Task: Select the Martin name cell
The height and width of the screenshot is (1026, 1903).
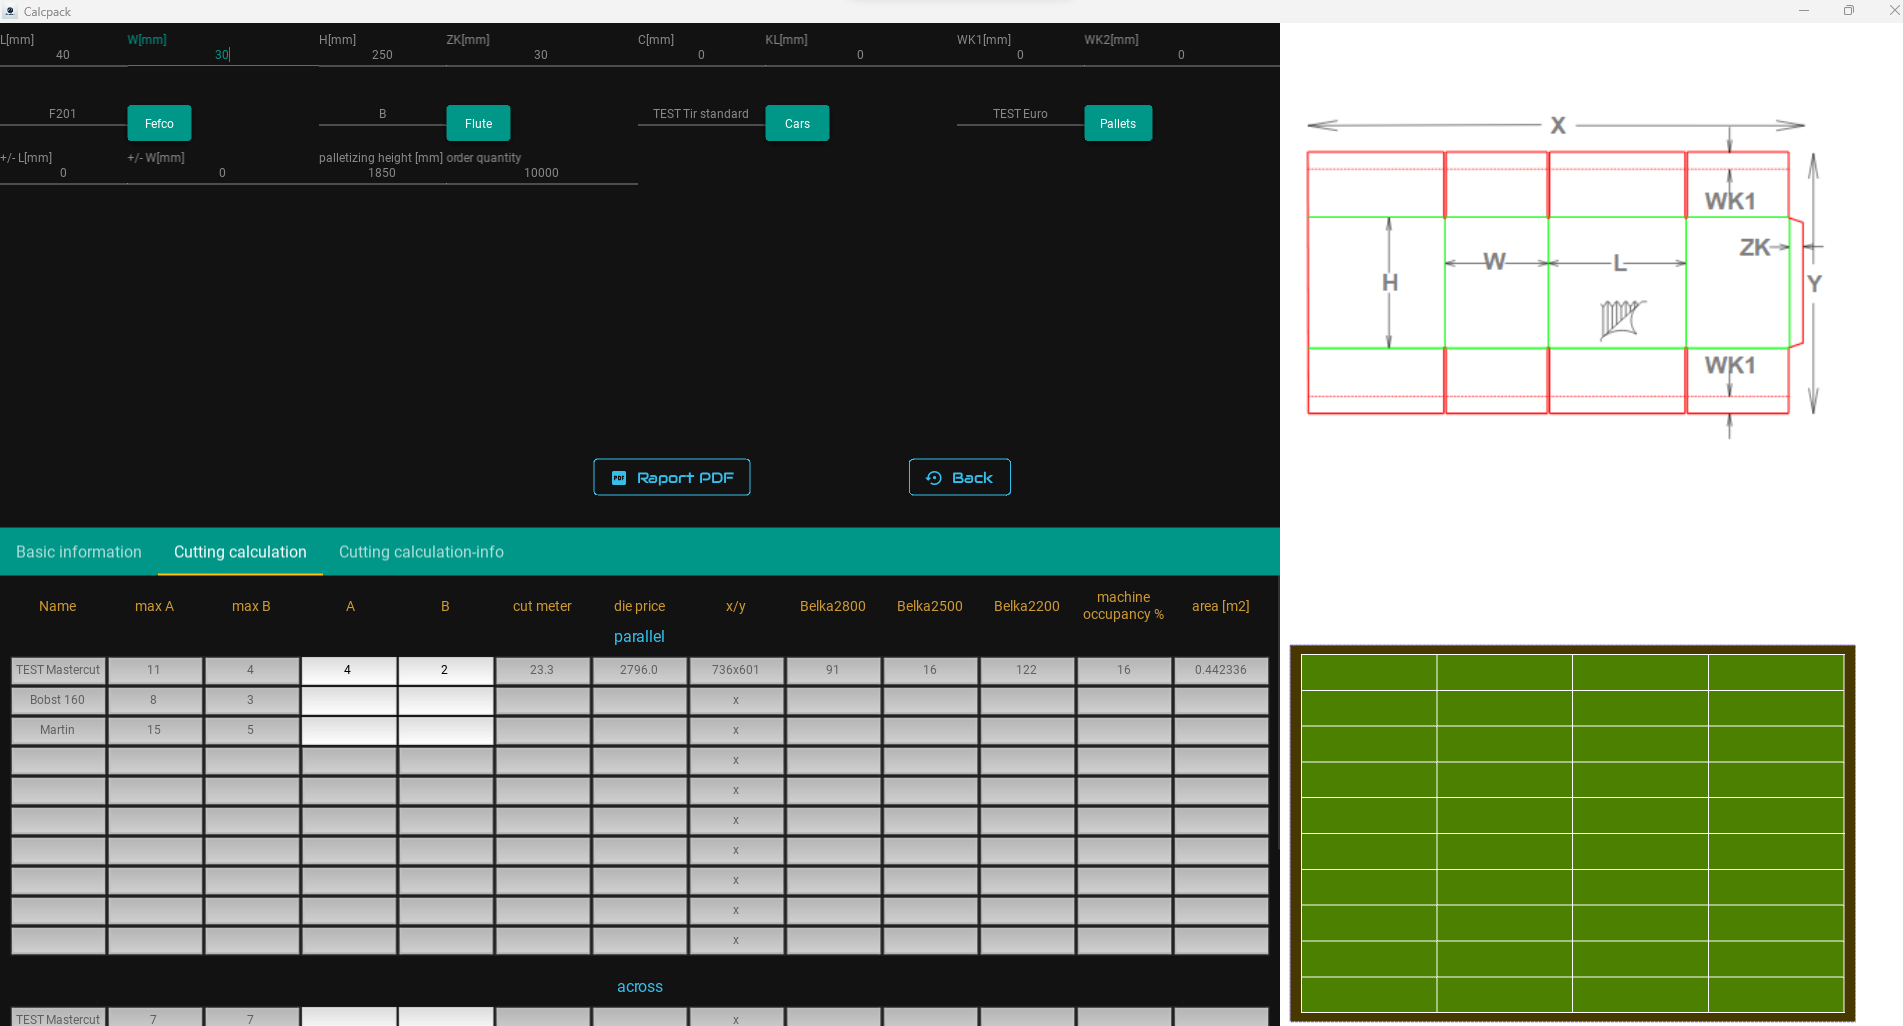Action: click(58, 730)
